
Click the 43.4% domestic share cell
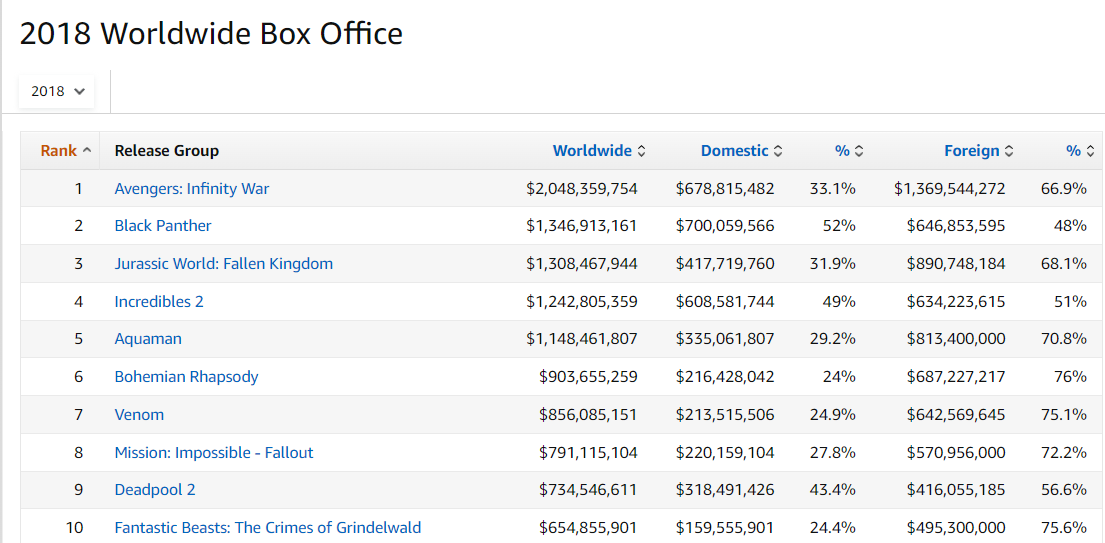click(832, 490)
